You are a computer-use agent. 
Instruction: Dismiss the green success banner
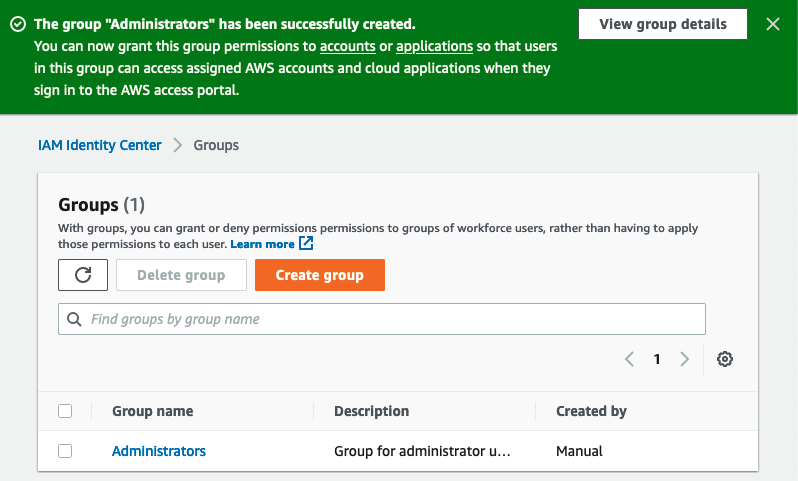pos(773,24)
